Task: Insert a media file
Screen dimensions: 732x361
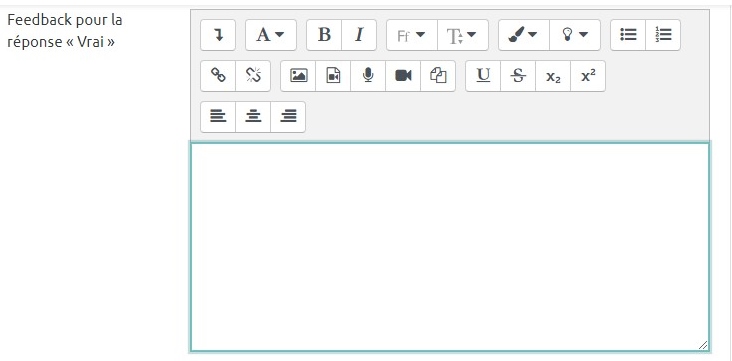Action: tap(333, 76)
